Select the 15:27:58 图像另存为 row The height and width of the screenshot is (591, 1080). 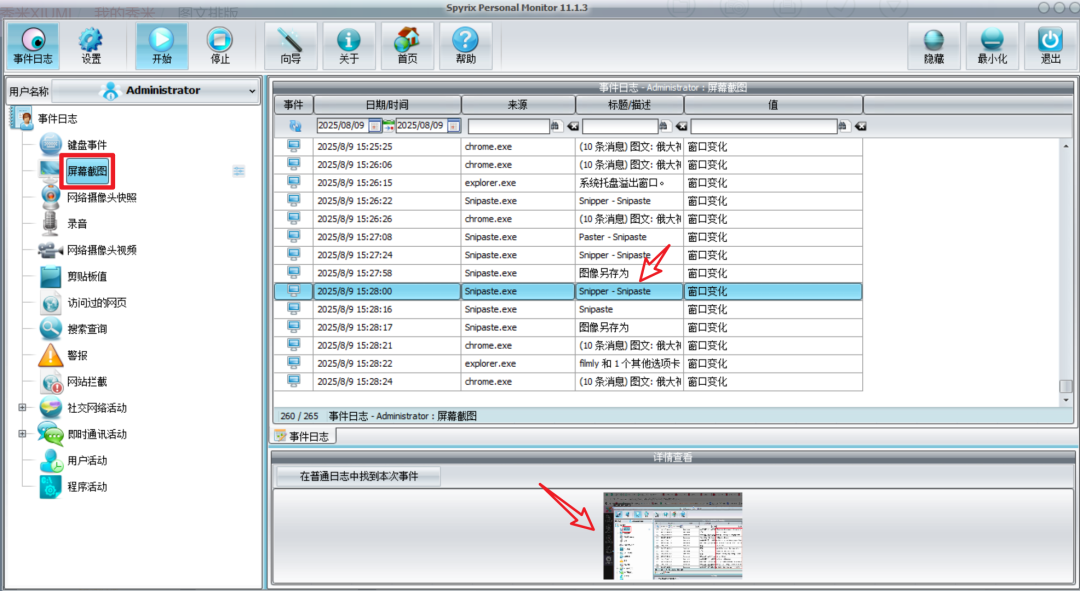pos(568,273)
